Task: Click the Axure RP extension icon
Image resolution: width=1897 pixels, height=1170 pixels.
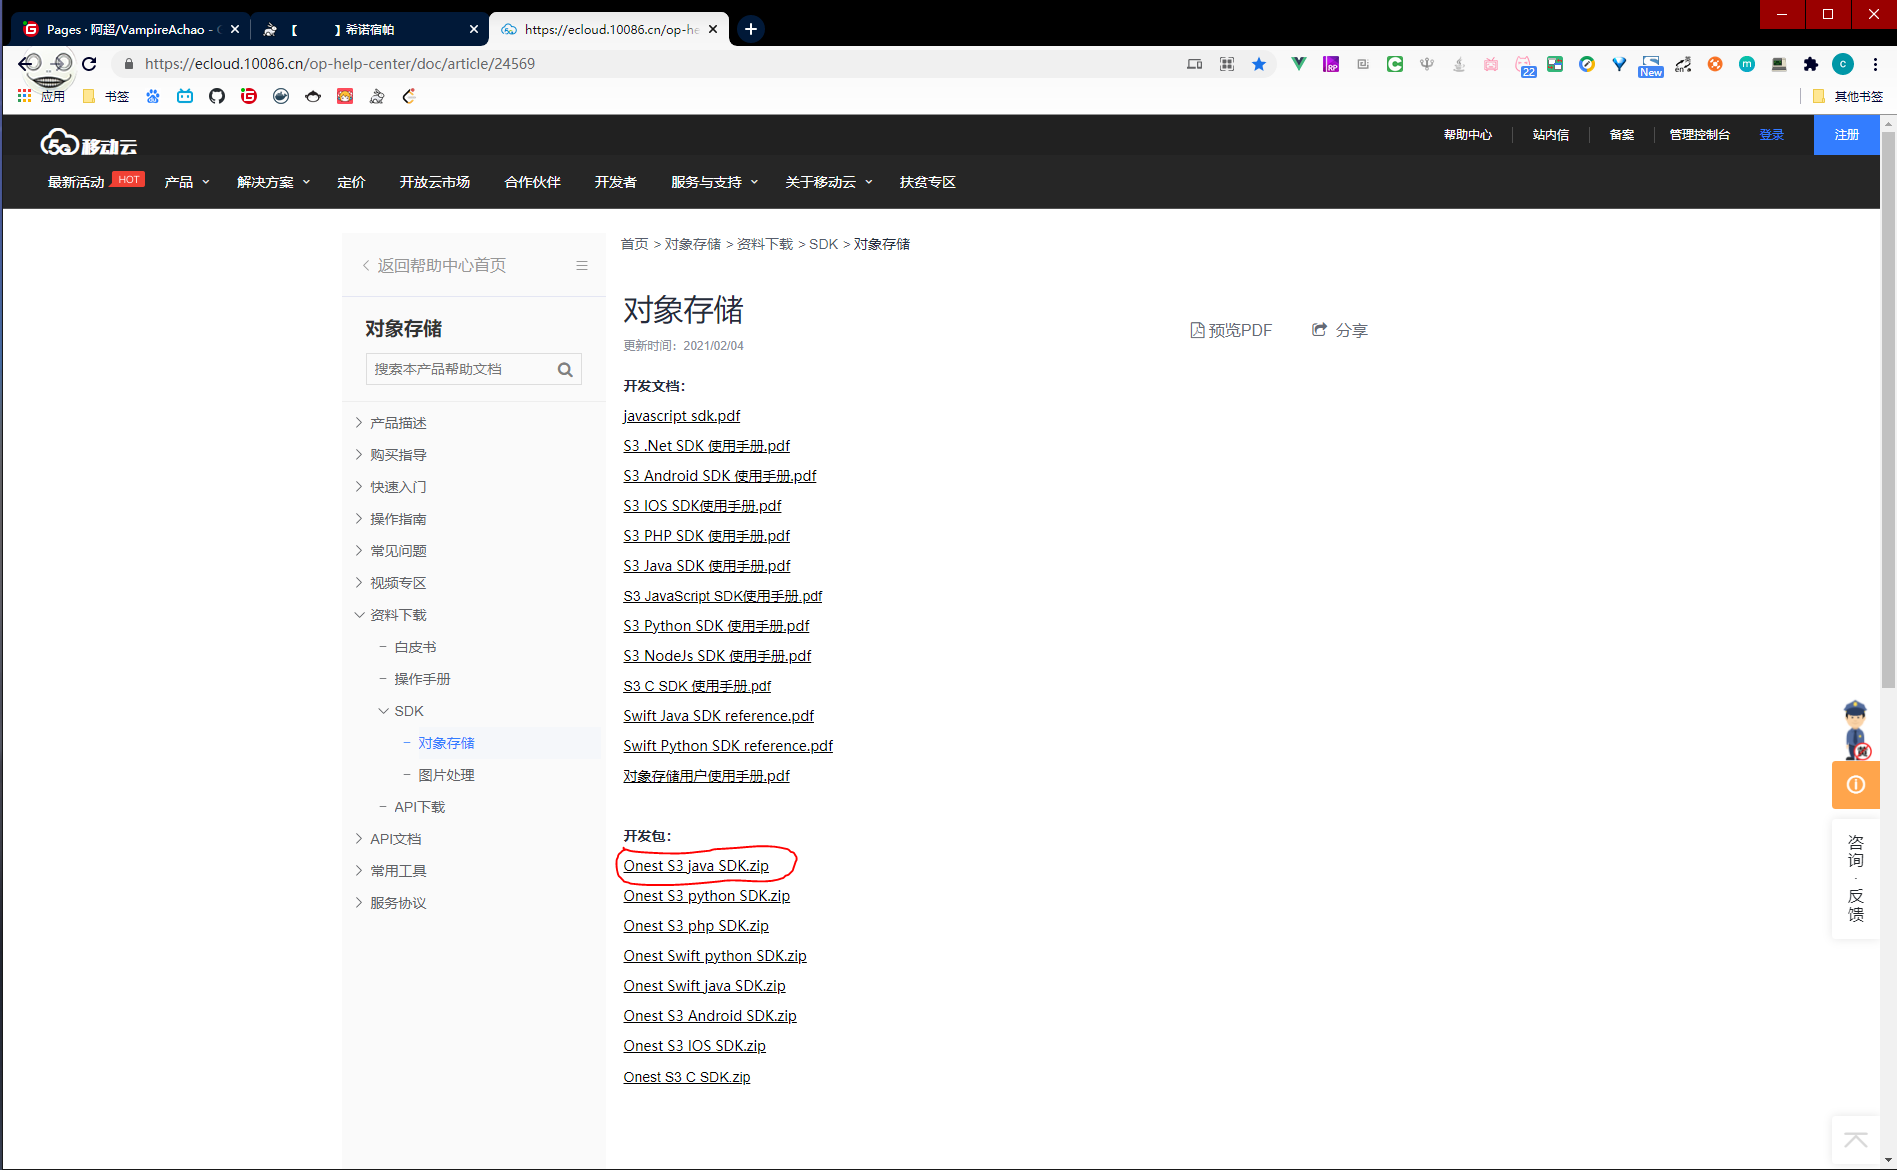Action: click(1331, 64)
